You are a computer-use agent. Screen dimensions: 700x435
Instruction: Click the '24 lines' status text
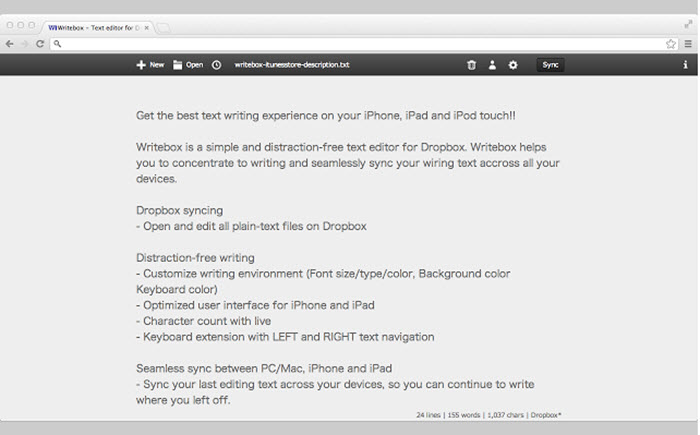(x=429, y=415)
